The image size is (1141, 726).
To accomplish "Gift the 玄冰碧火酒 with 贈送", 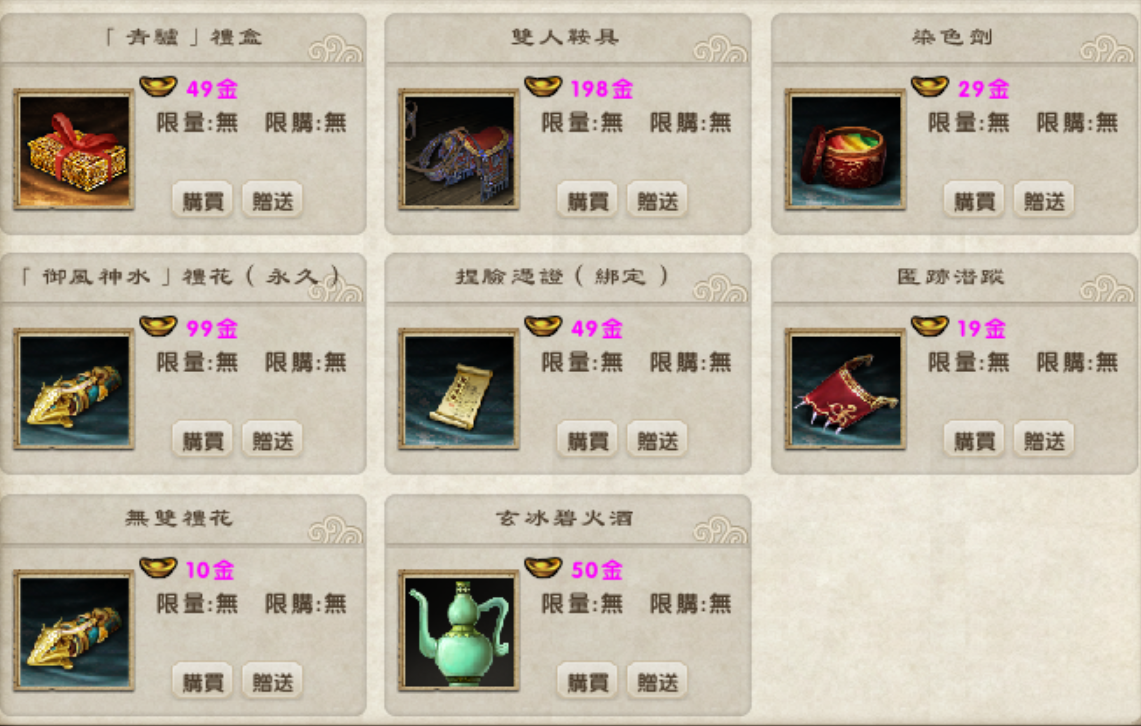I will (x=657, y=681).
